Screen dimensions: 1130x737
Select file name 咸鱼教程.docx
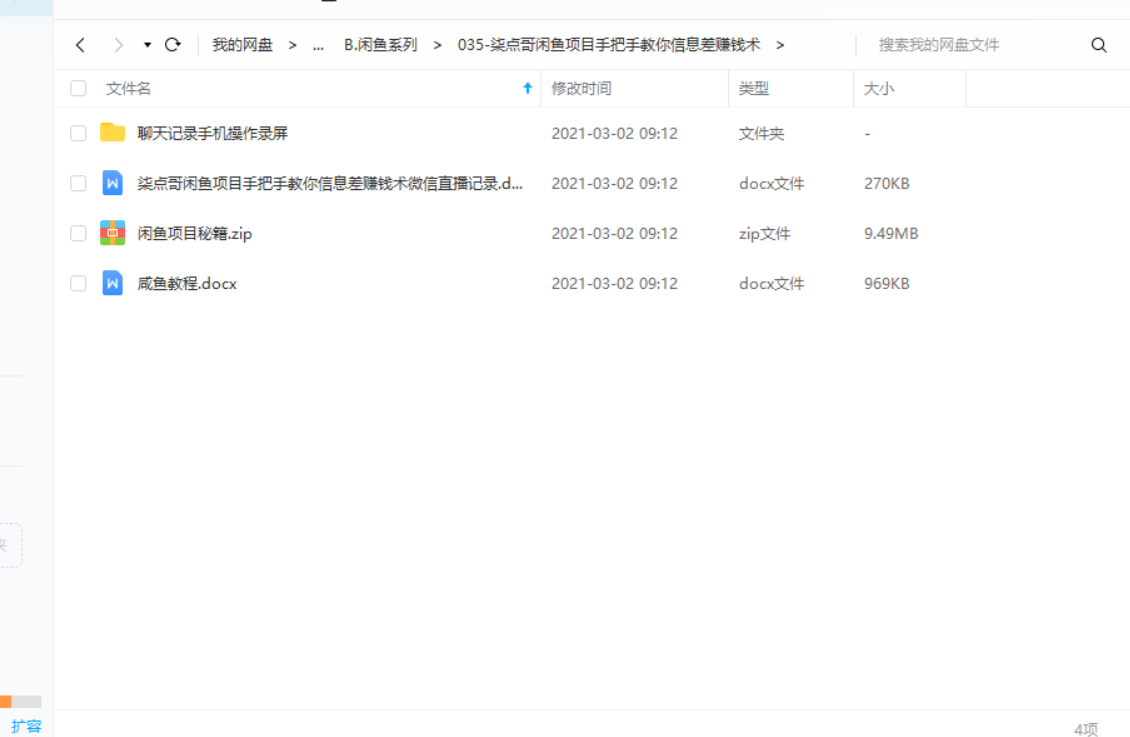point(187,283)
